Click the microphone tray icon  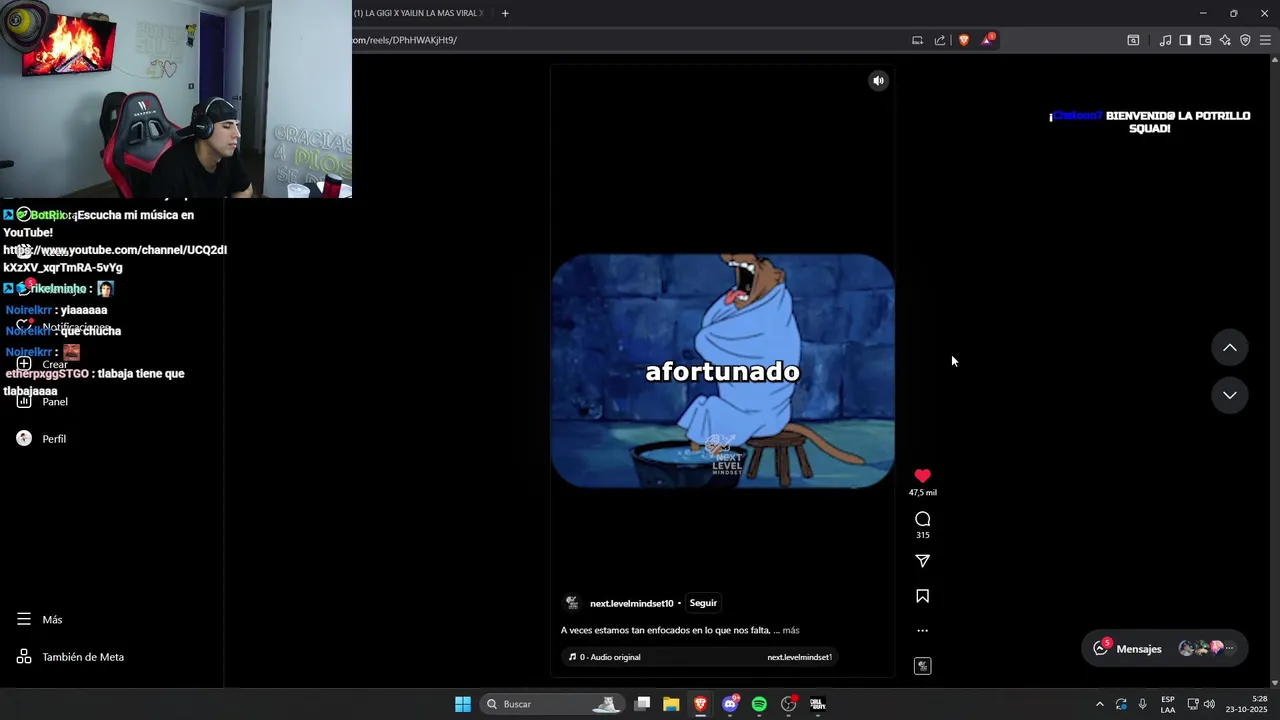[1142, 704]
